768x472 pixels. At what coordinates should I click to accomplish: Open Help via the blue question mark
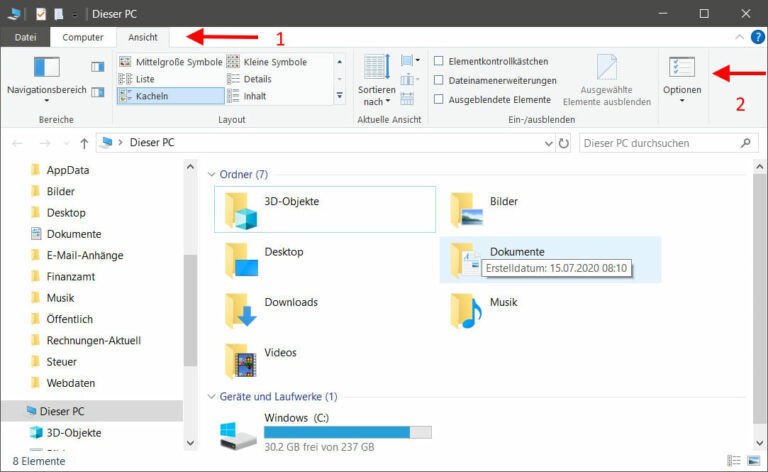tap(758, 37)
